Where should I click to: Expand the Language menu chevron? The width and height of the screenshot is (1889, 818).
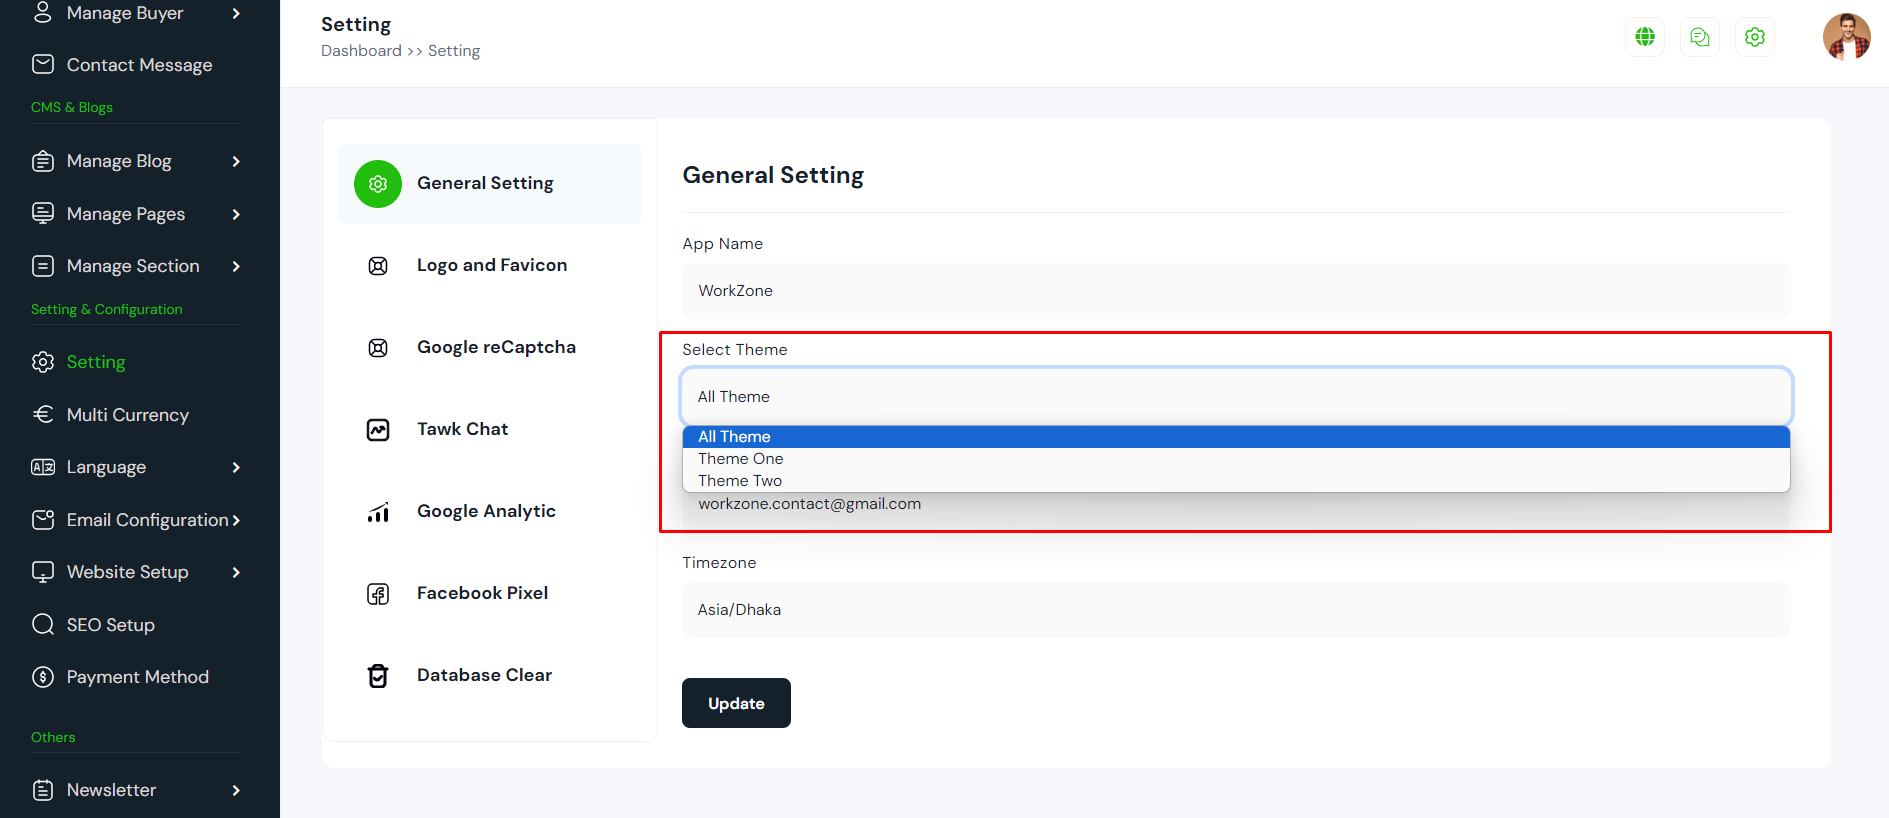click(x=236, y=467)
